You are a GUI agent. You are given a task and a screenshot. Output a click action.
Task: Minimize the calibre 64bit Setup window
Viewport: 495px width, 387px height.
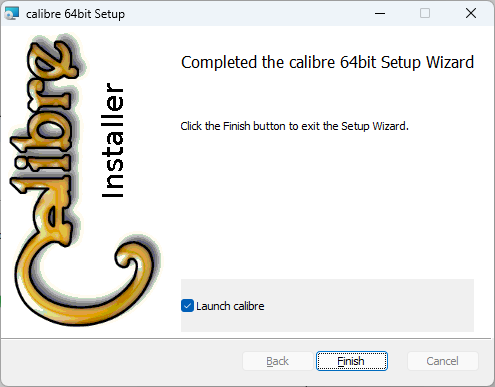[x=380, y=13]
